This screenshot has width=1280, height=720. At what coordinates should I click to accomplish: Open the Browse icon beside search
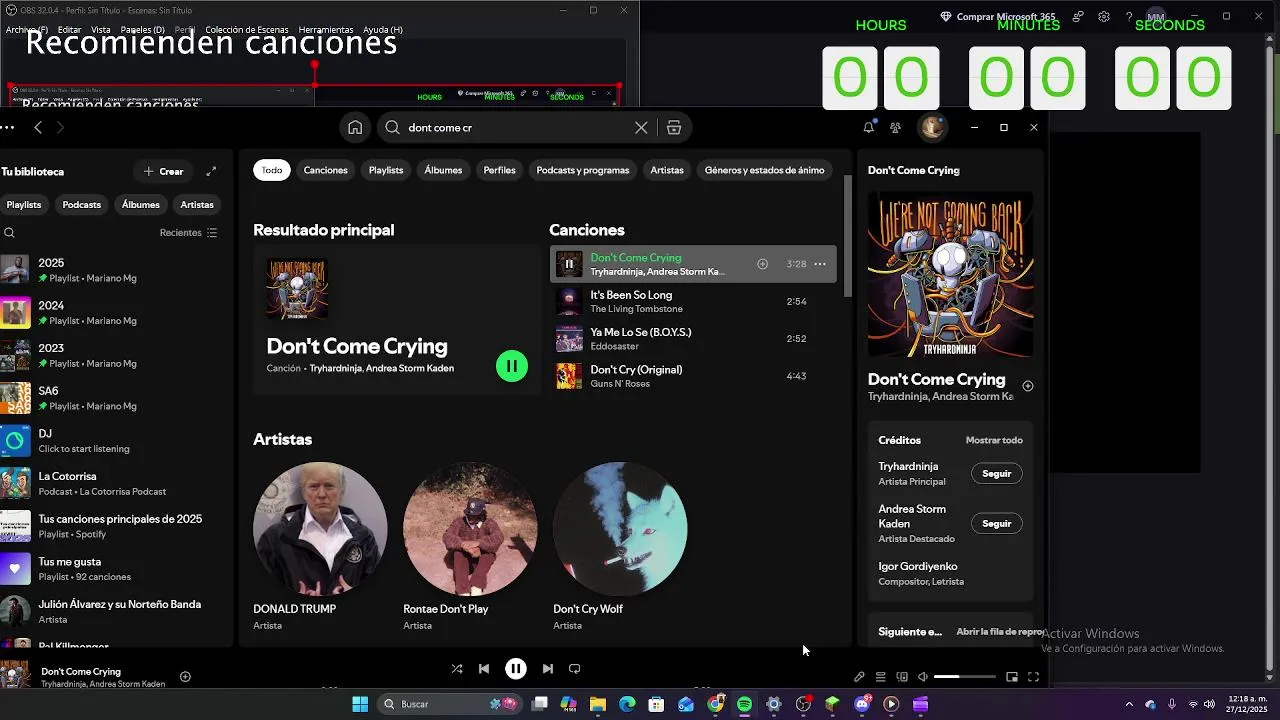674,128
